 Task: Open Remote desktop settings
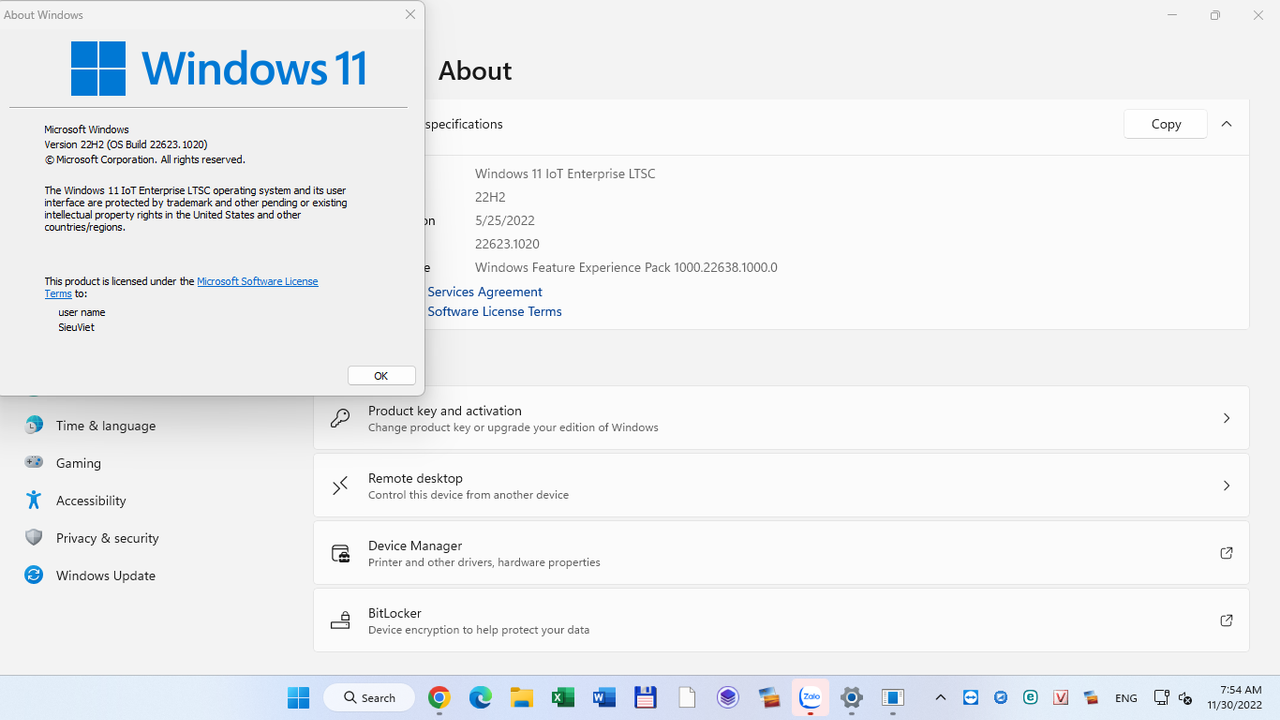[781, 486]
